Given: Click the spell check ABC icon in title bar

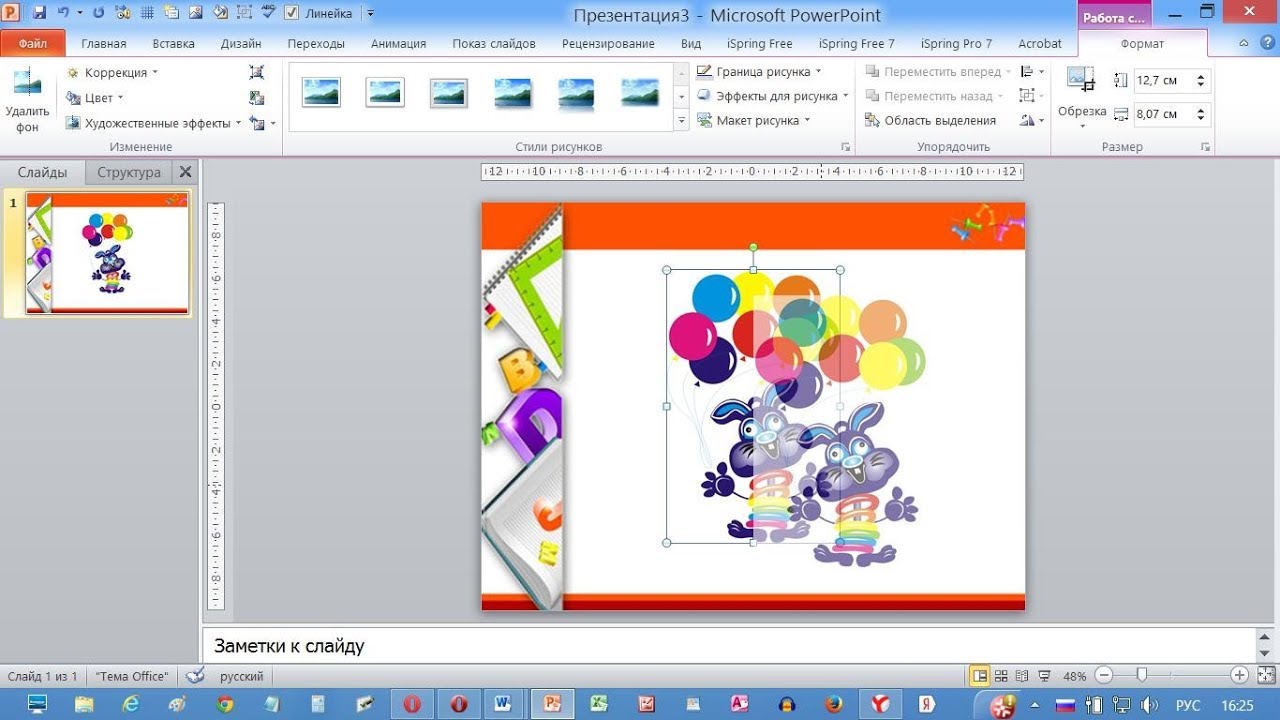Looking at the screenshot, I should [268, 13].
